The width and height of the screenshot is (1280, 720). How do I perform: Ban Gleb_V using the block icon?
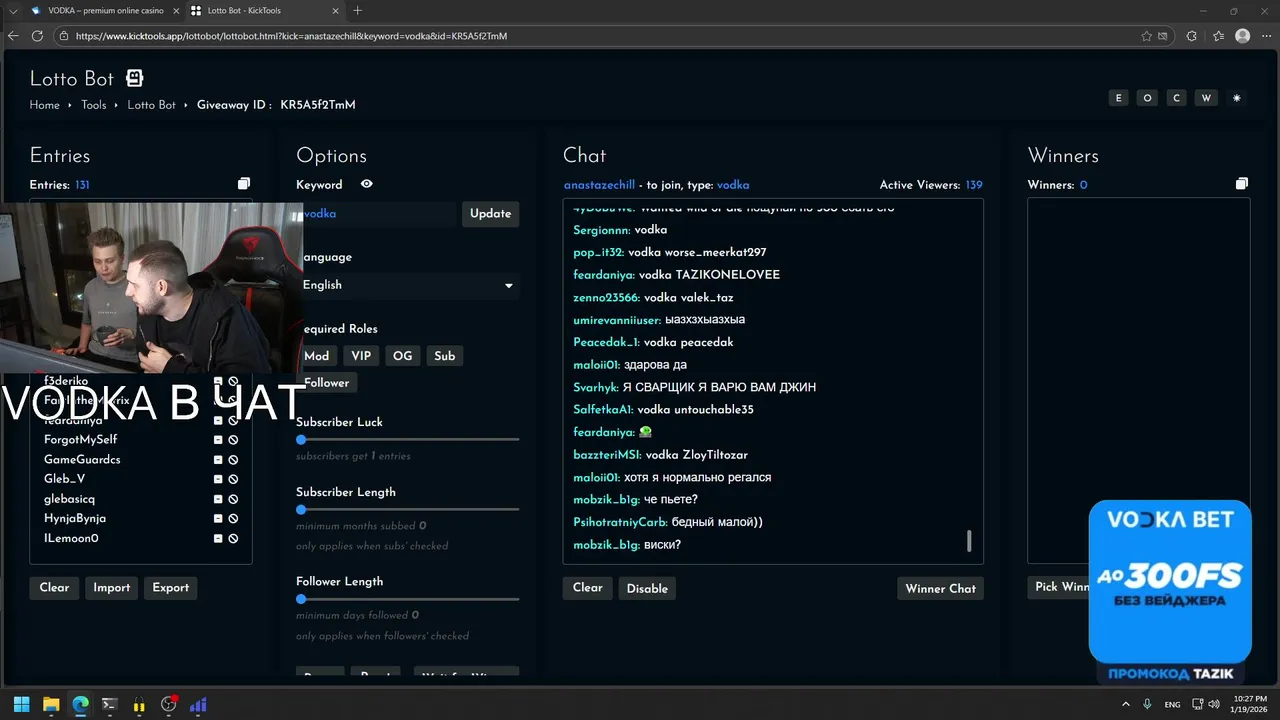[233, 479]
